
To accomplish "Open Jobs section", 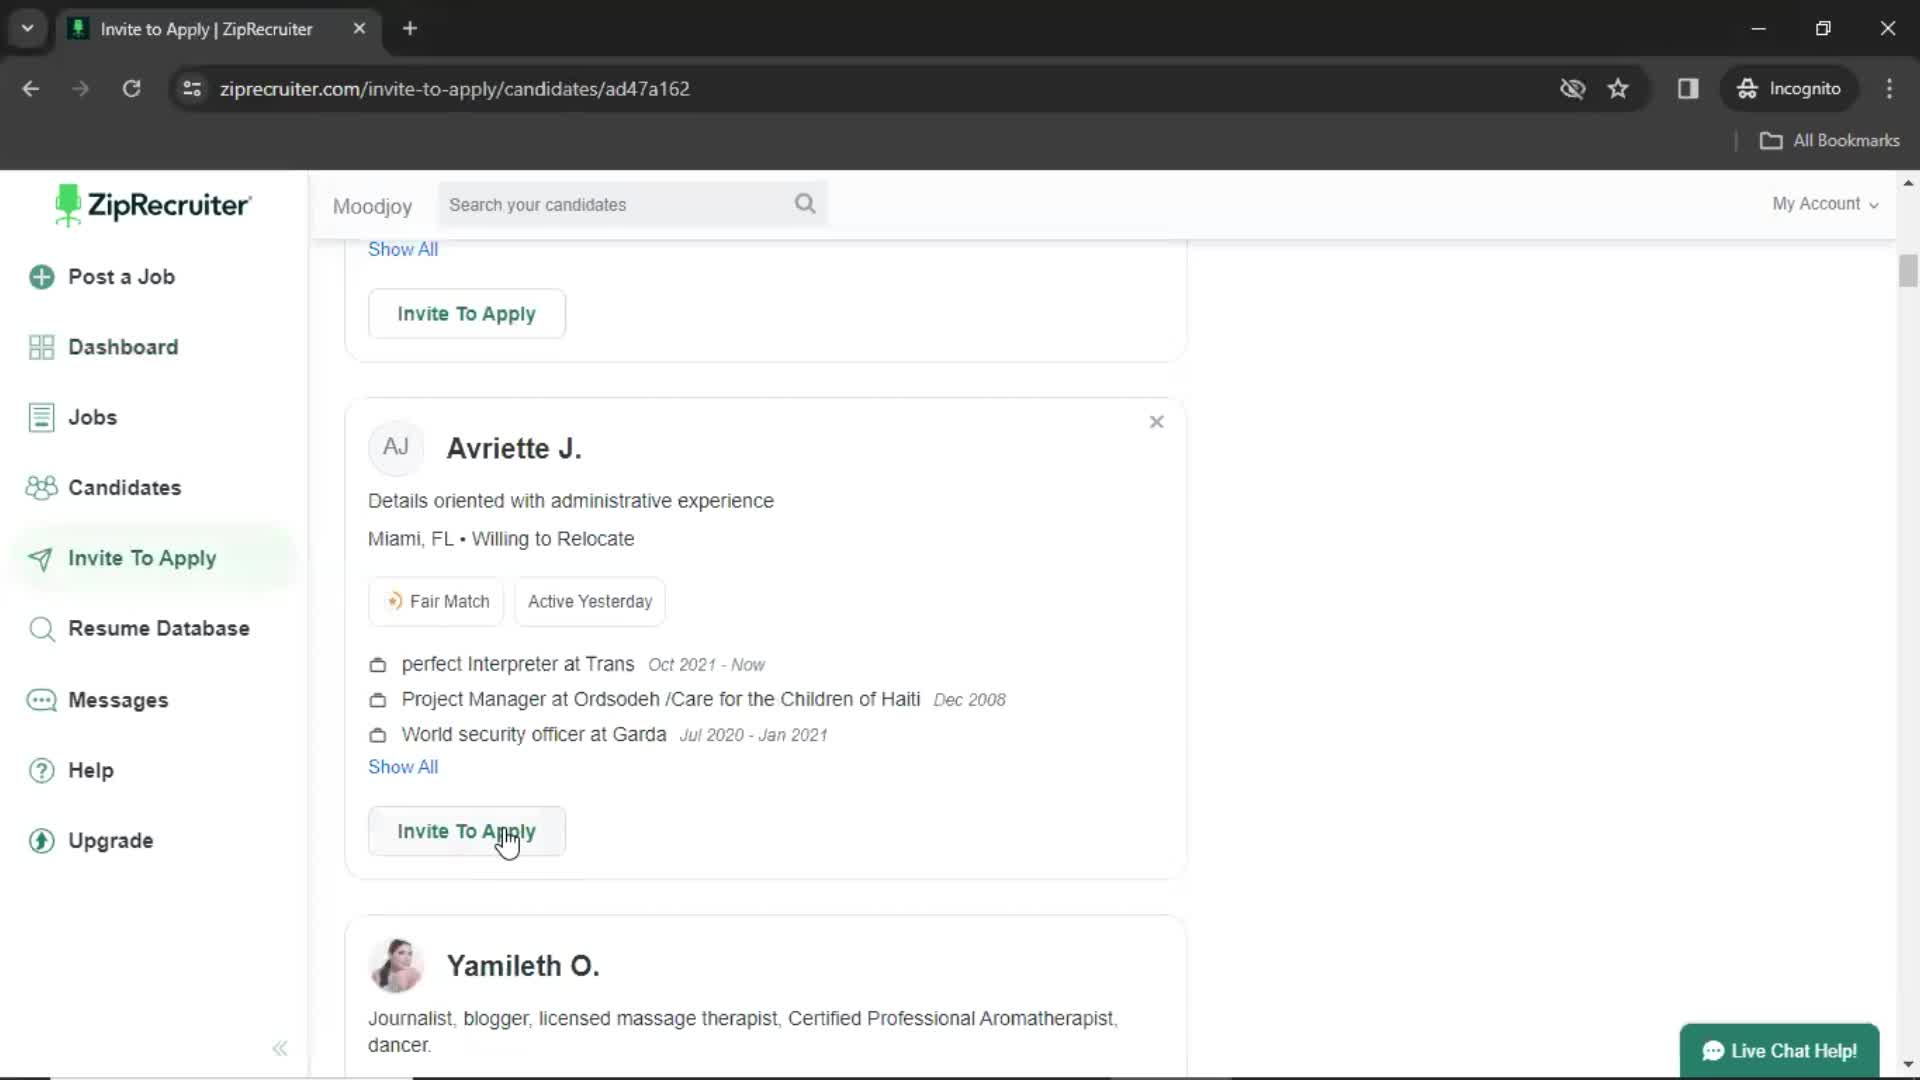I will (x=92, y=417).
